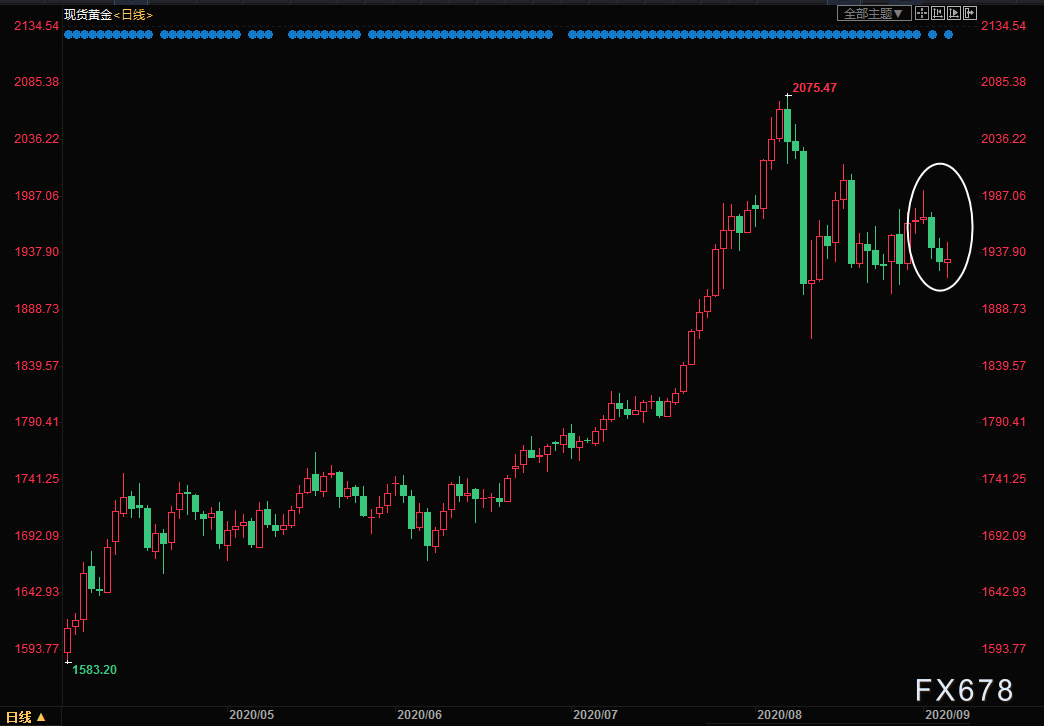Image resolution: width=1044 pixels, height=726 pixels.
Task: Click 1937.90 on the left price axis
Action: click(37, 252)
